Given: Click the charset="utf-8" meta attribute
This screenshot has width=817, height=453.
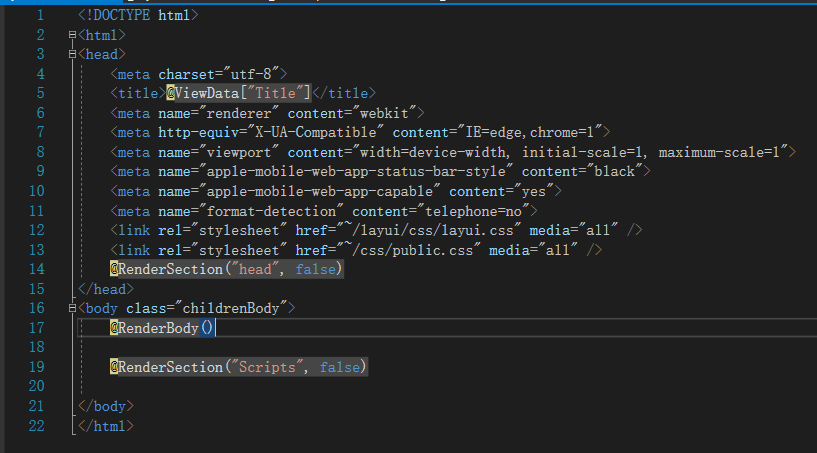Looking at the screenshot, I should coord(219,74).
